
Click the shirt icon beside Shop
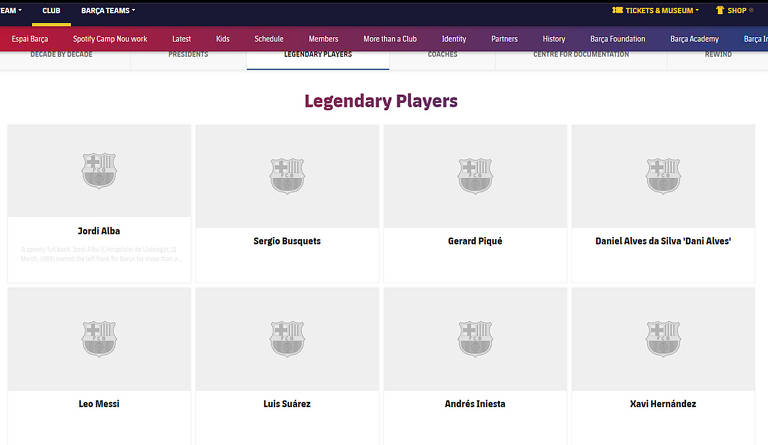click(720, 10)
